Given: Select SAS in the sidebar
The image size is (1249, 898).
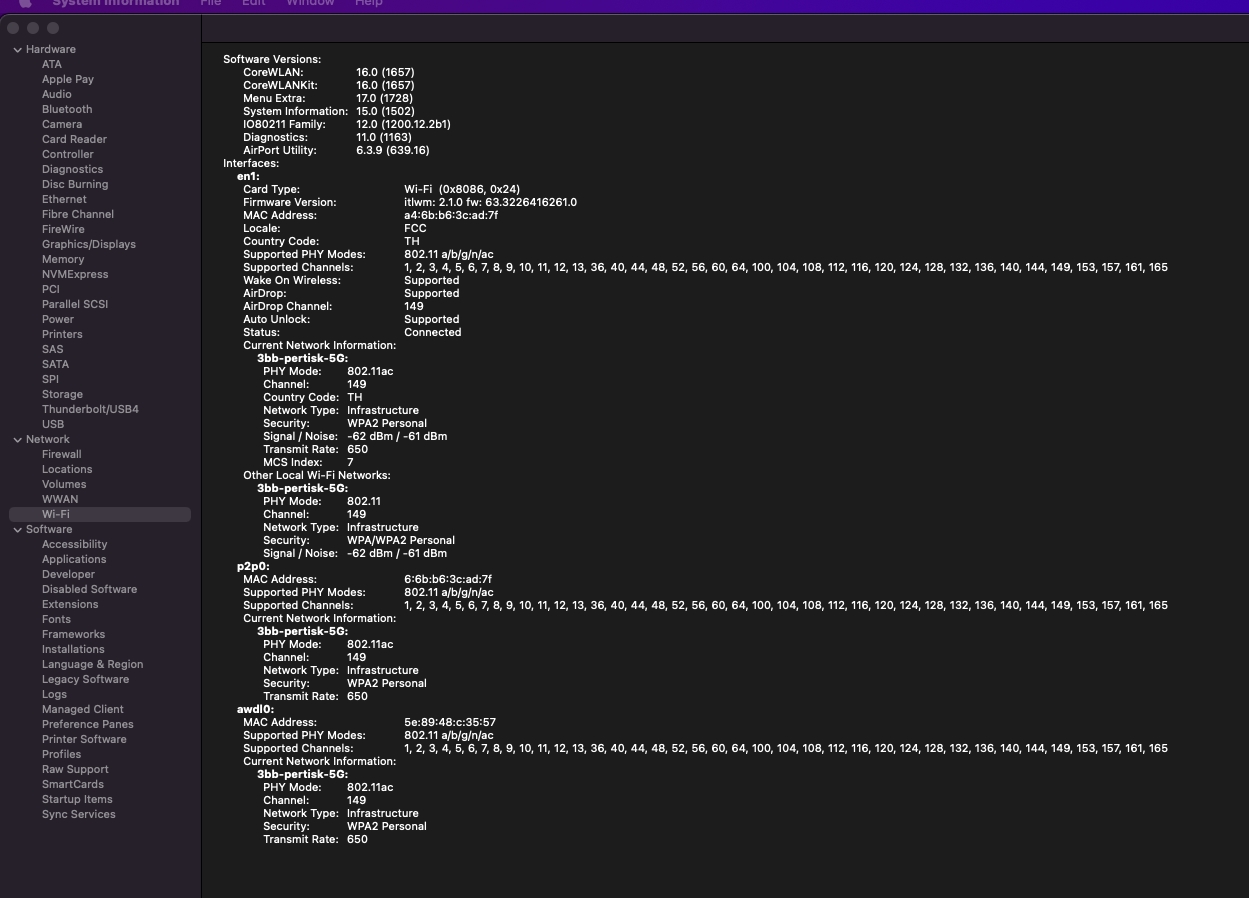Looking at the screenshot, I should (53, 349).
